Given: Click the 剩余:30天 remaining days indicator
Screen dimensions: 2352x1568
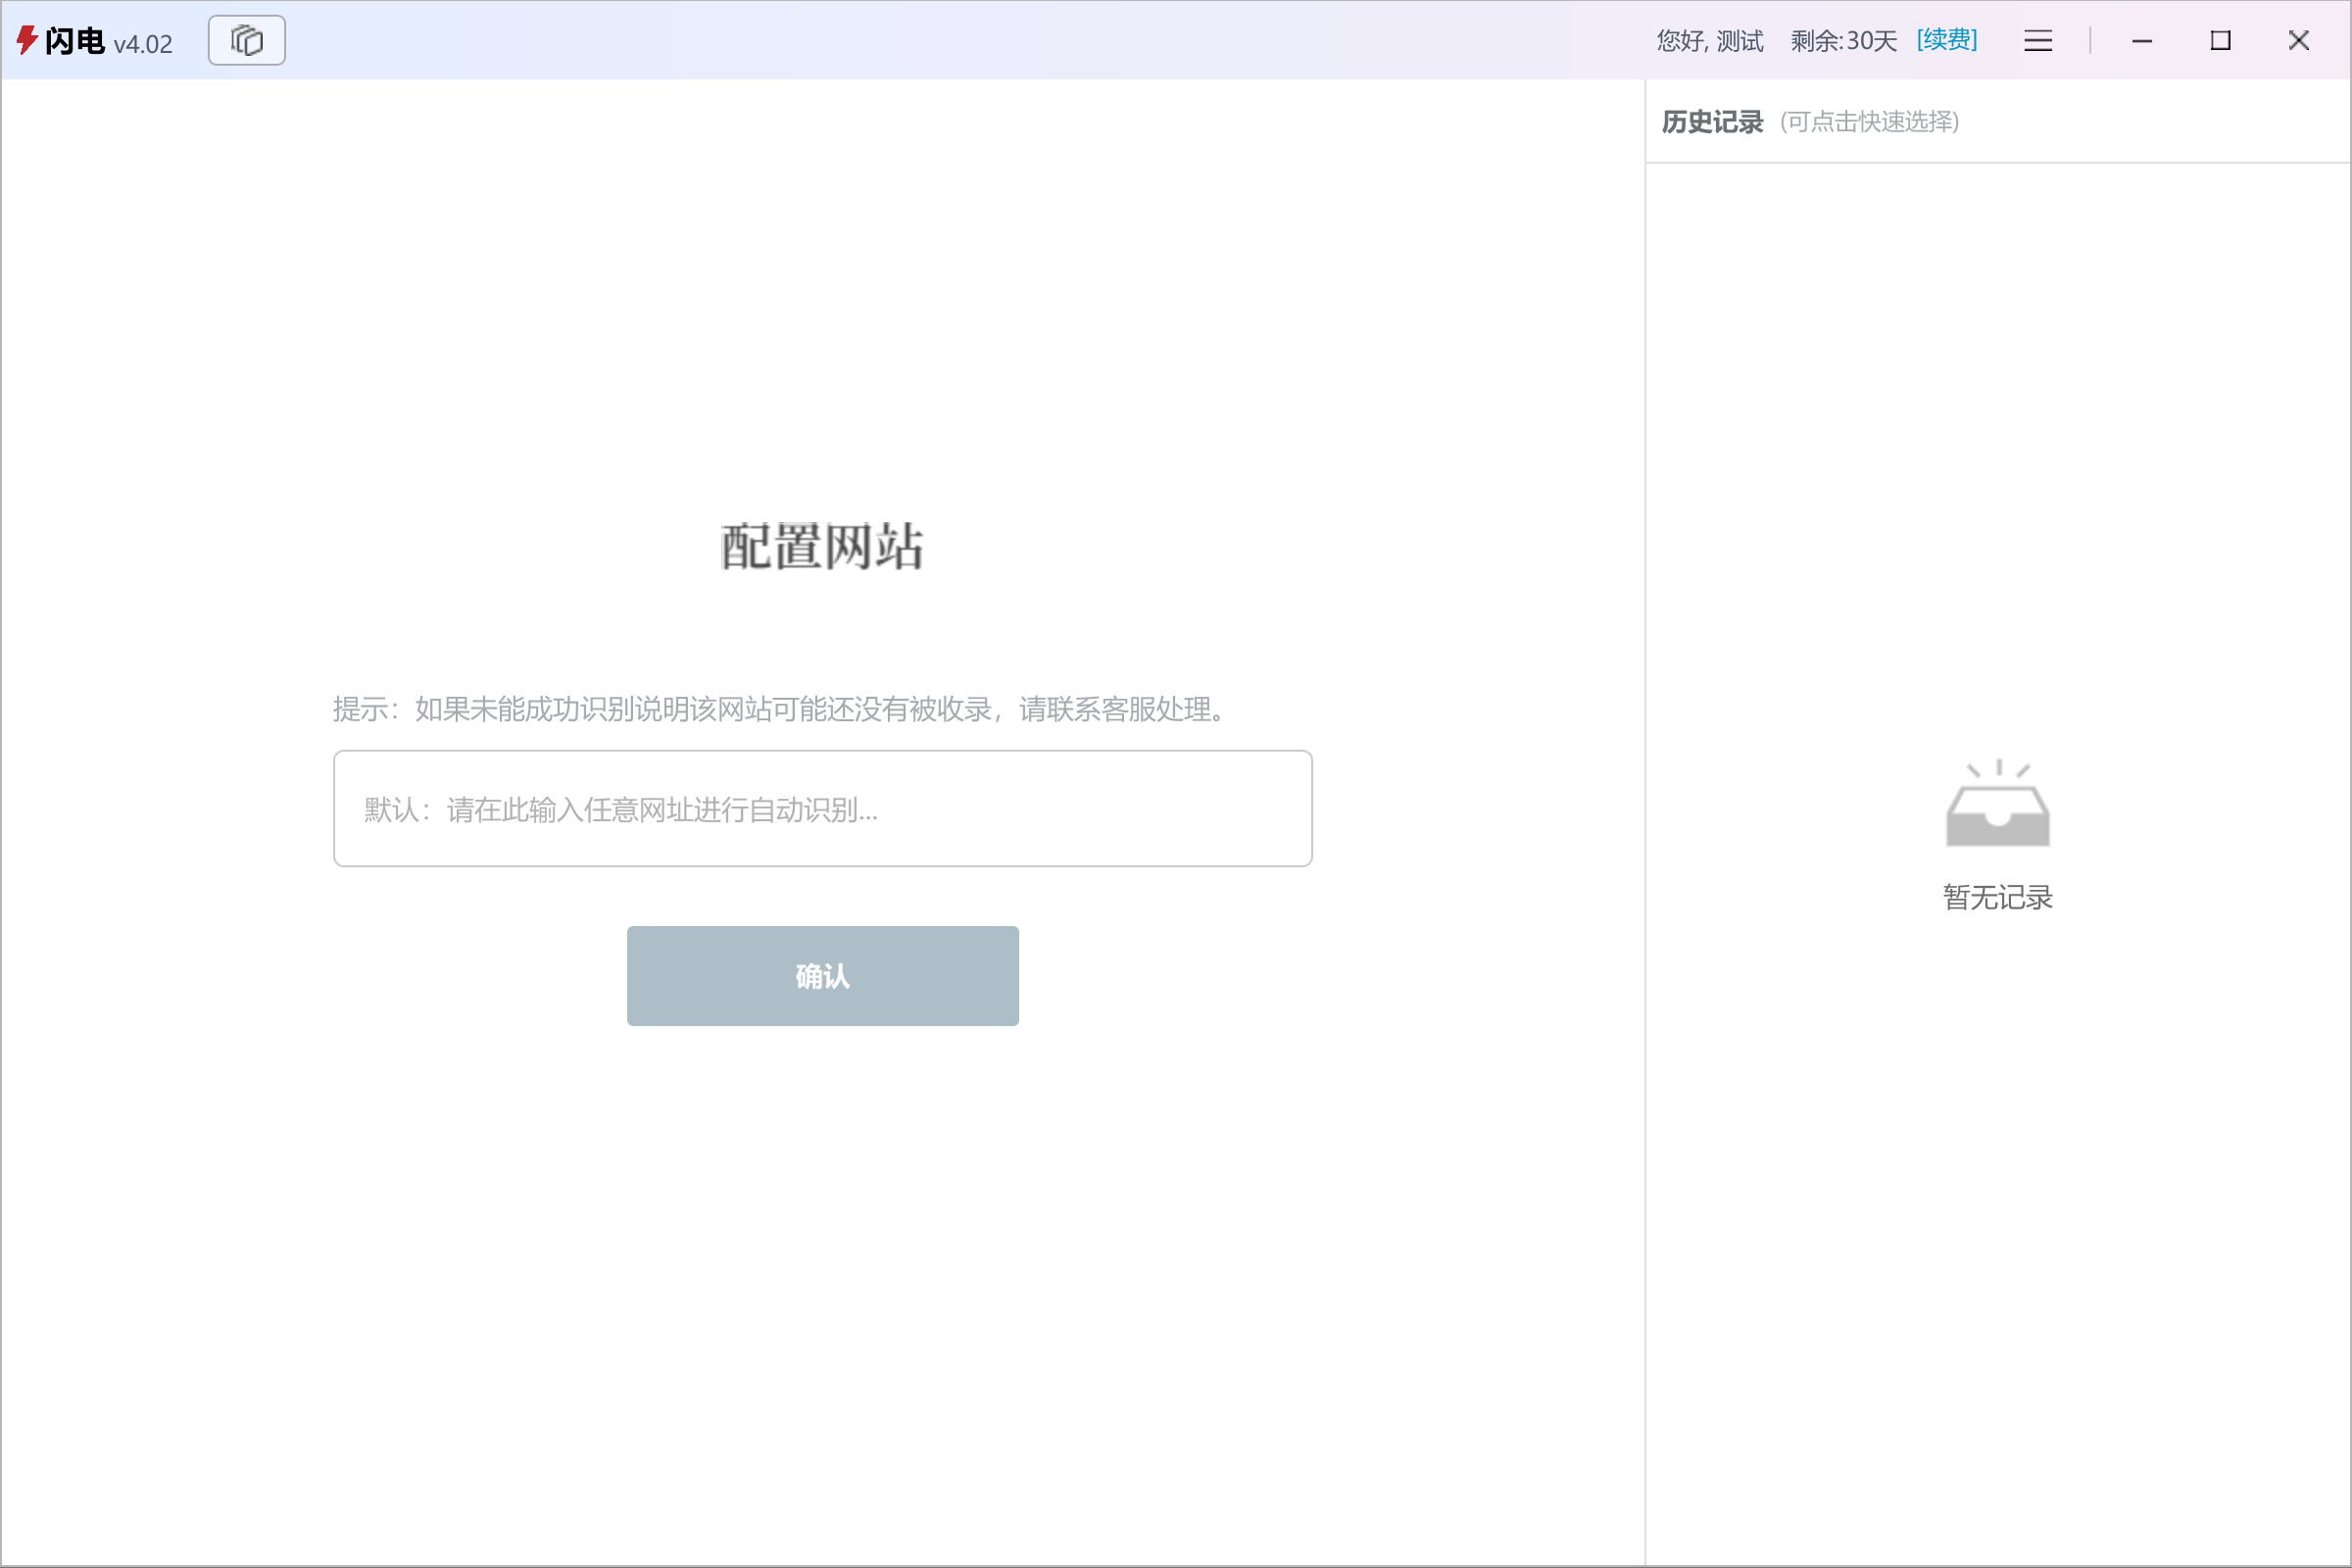Looking at the screenshot, I should click(1843, 40).
